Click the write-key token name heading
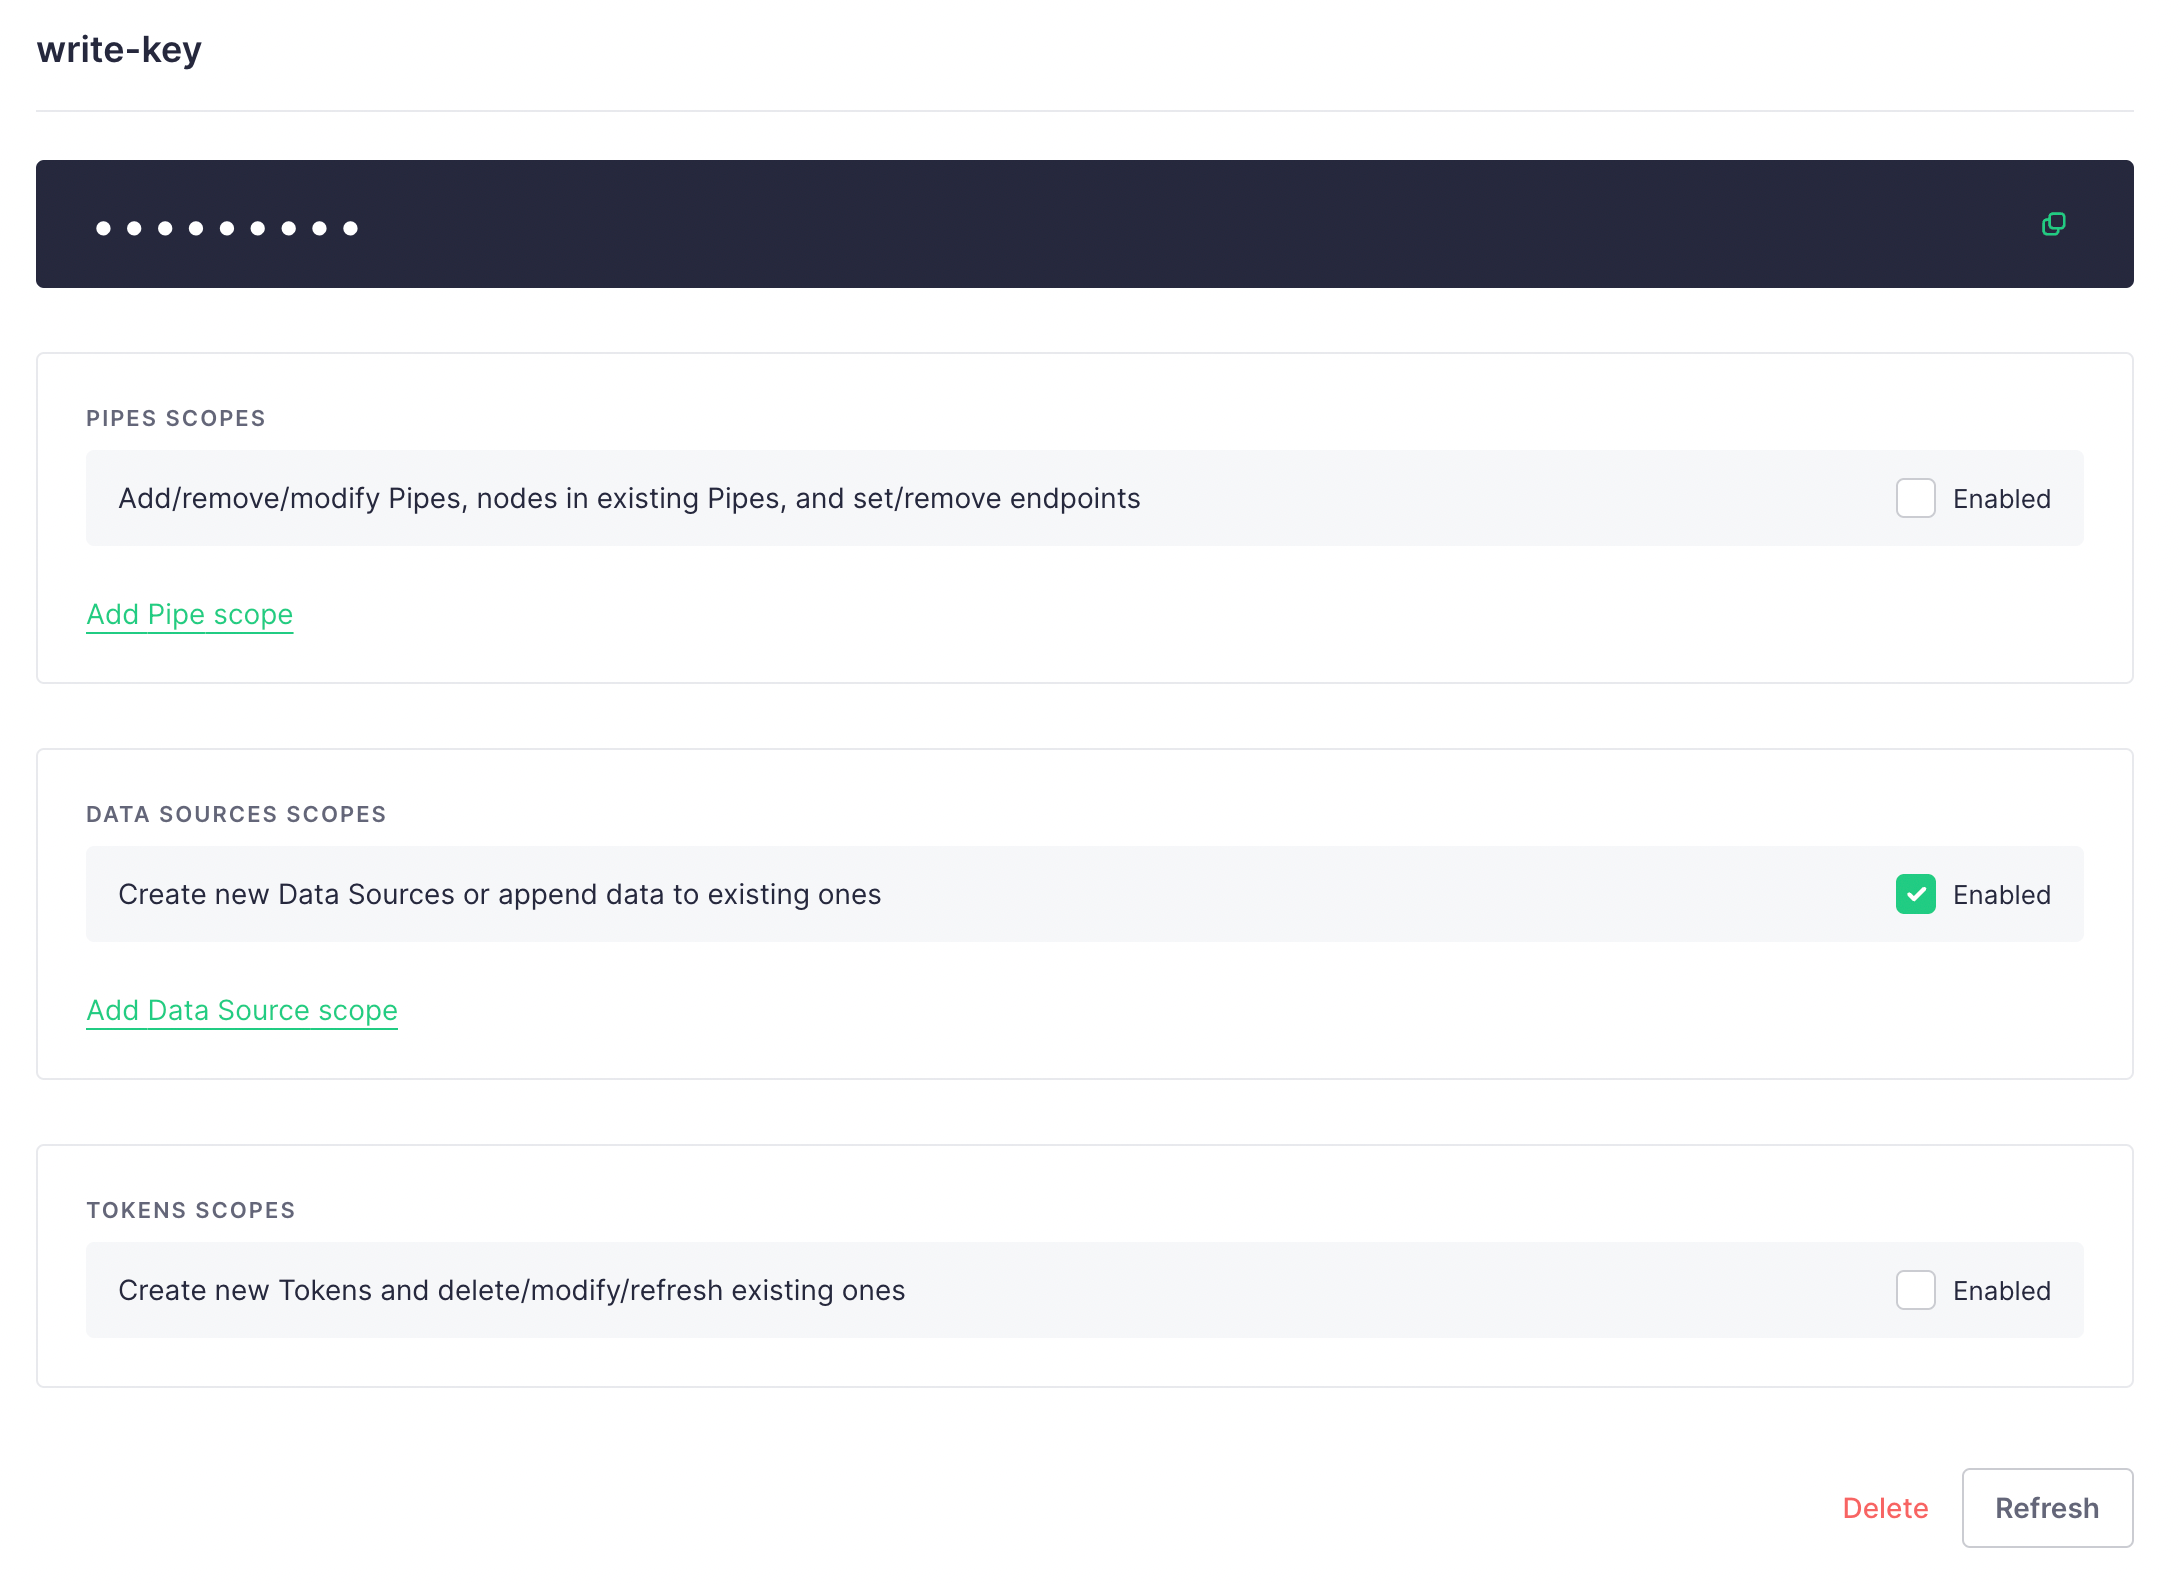The image size is (2180, 1584). 119,49
